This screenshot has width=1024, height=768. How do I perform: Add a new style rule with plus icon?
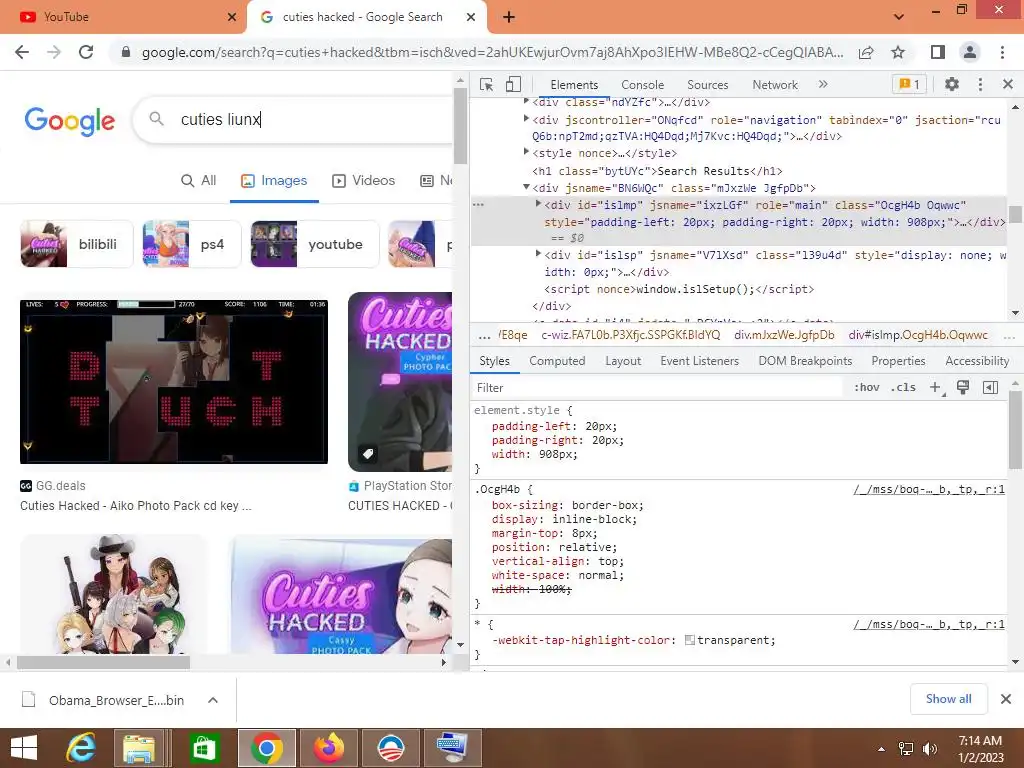pyautogui.click(x=936, y=387)
